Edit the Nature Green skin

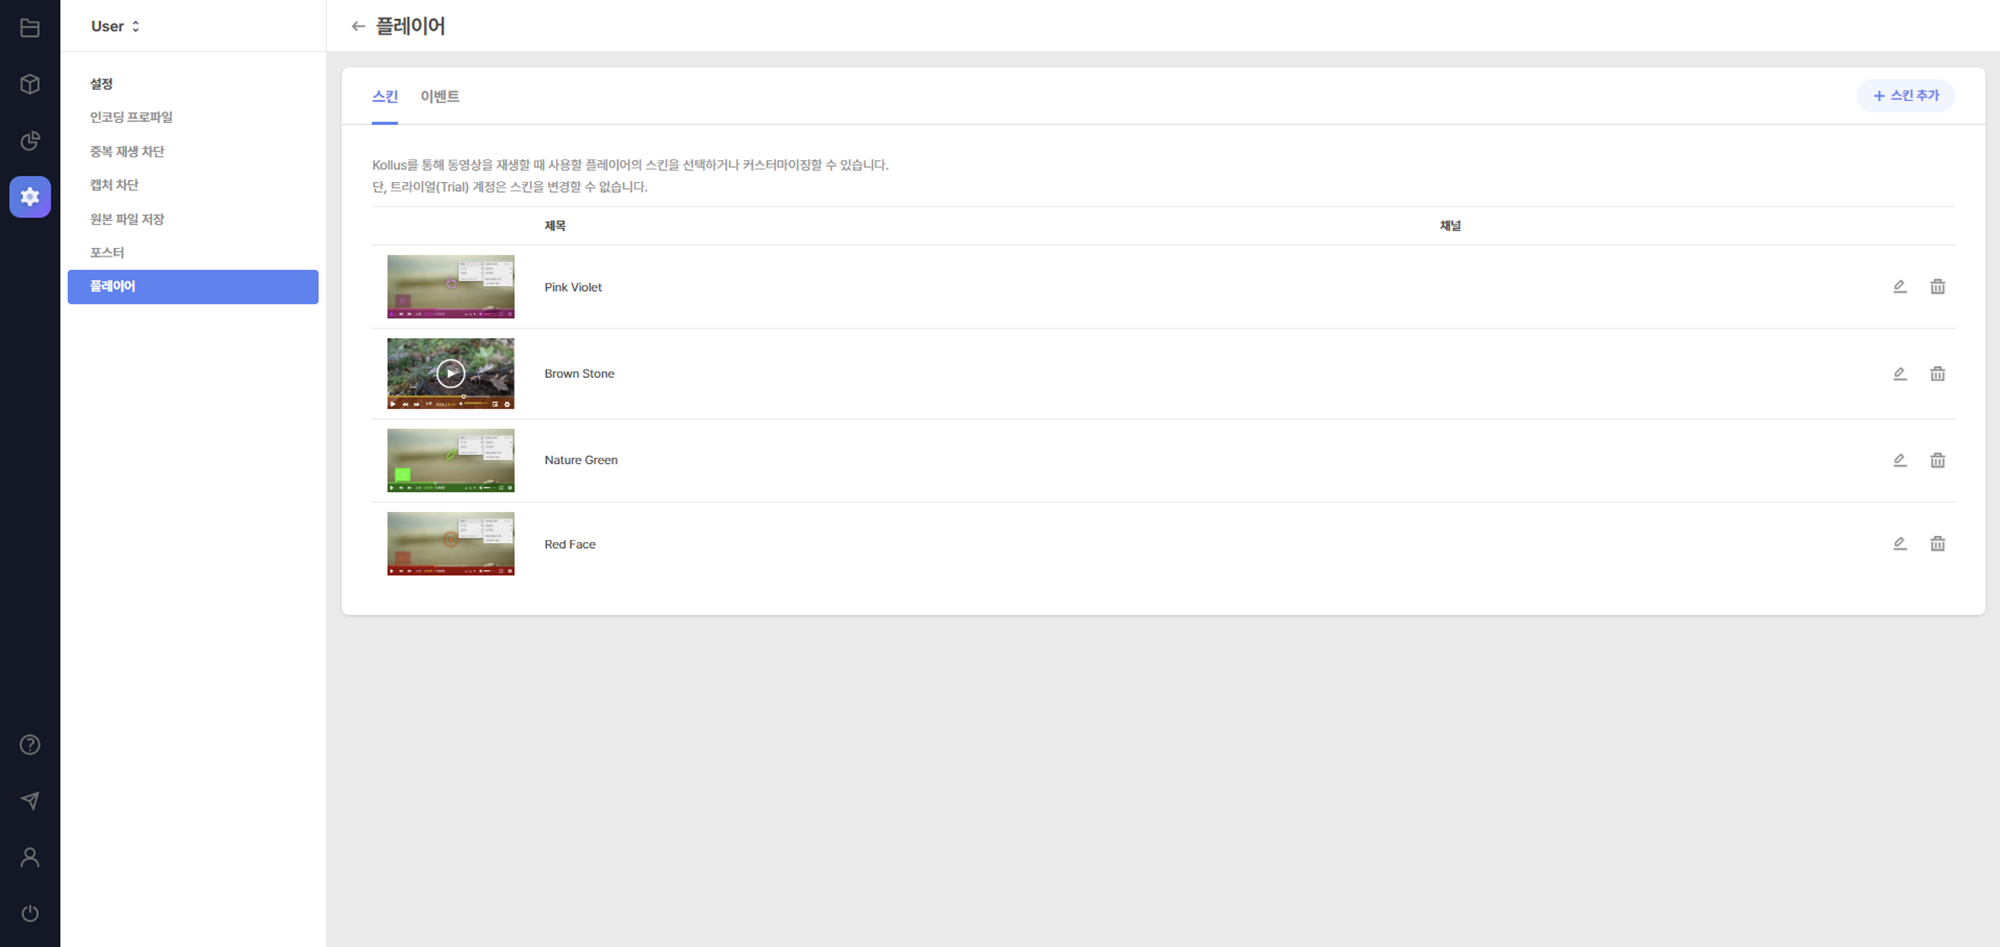[1900, 460]
